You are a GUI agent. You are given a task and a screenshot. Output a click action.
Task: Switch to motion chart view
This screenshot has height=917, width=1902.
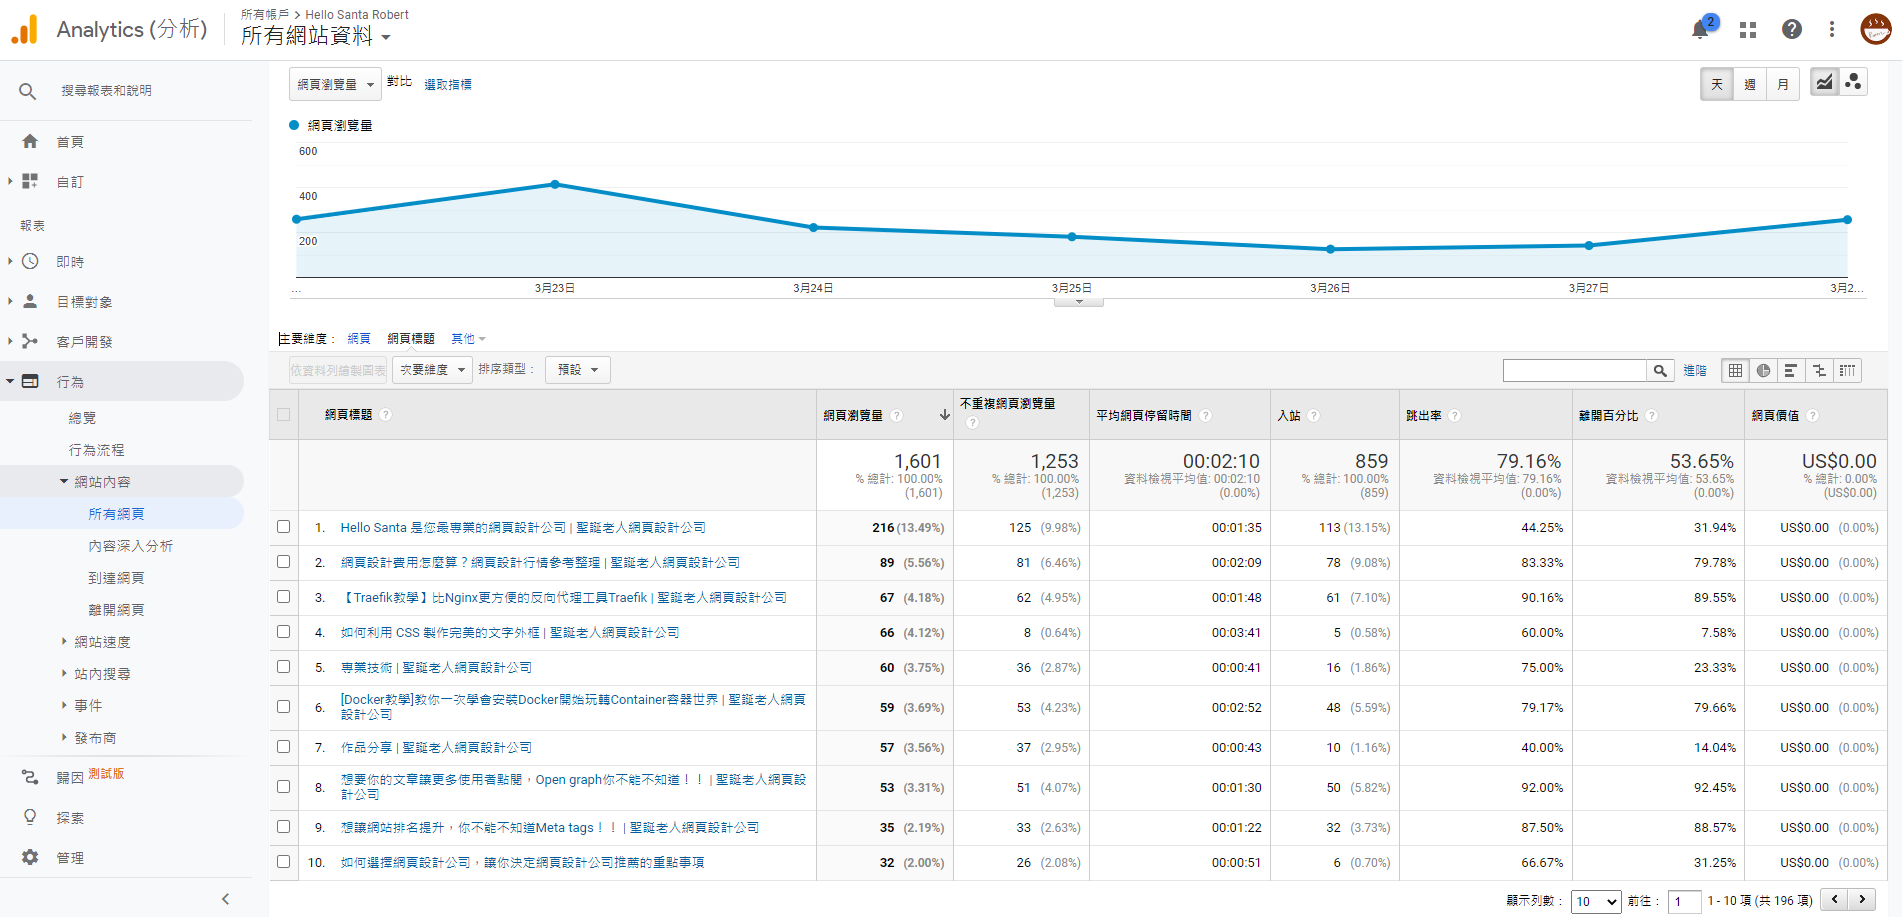click(1853, 83)
